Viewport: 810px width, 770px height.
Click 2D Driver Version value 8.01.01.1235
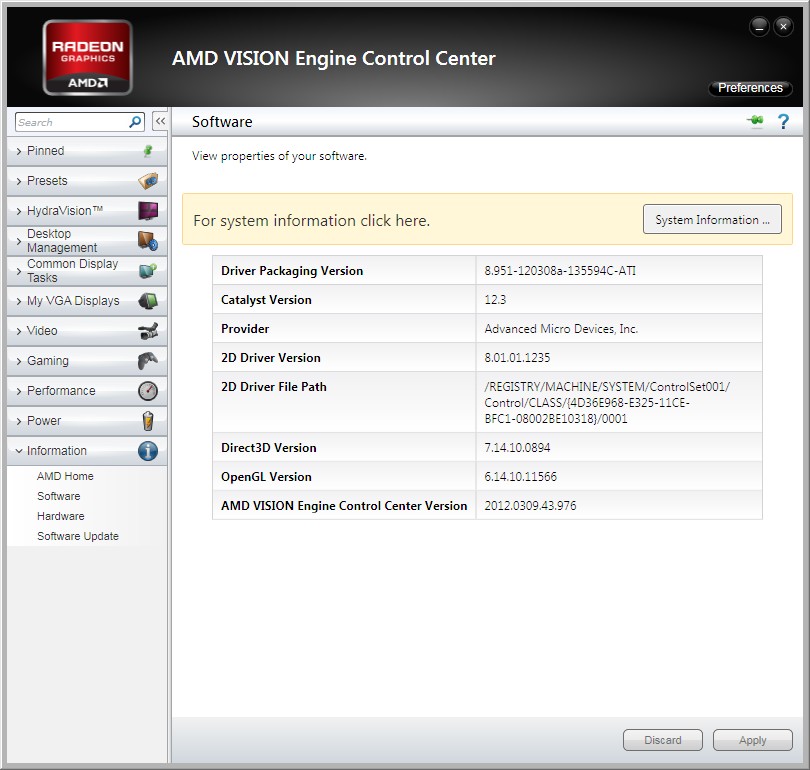pyautogui.click(x=517, y=357)
